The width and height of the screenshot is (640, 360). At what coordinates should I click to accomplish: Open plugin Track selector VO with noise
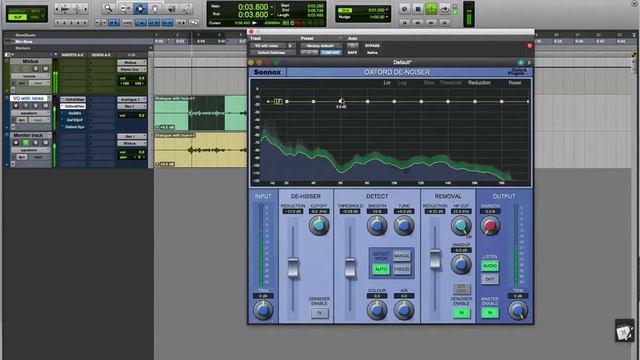tap(269, 46)
